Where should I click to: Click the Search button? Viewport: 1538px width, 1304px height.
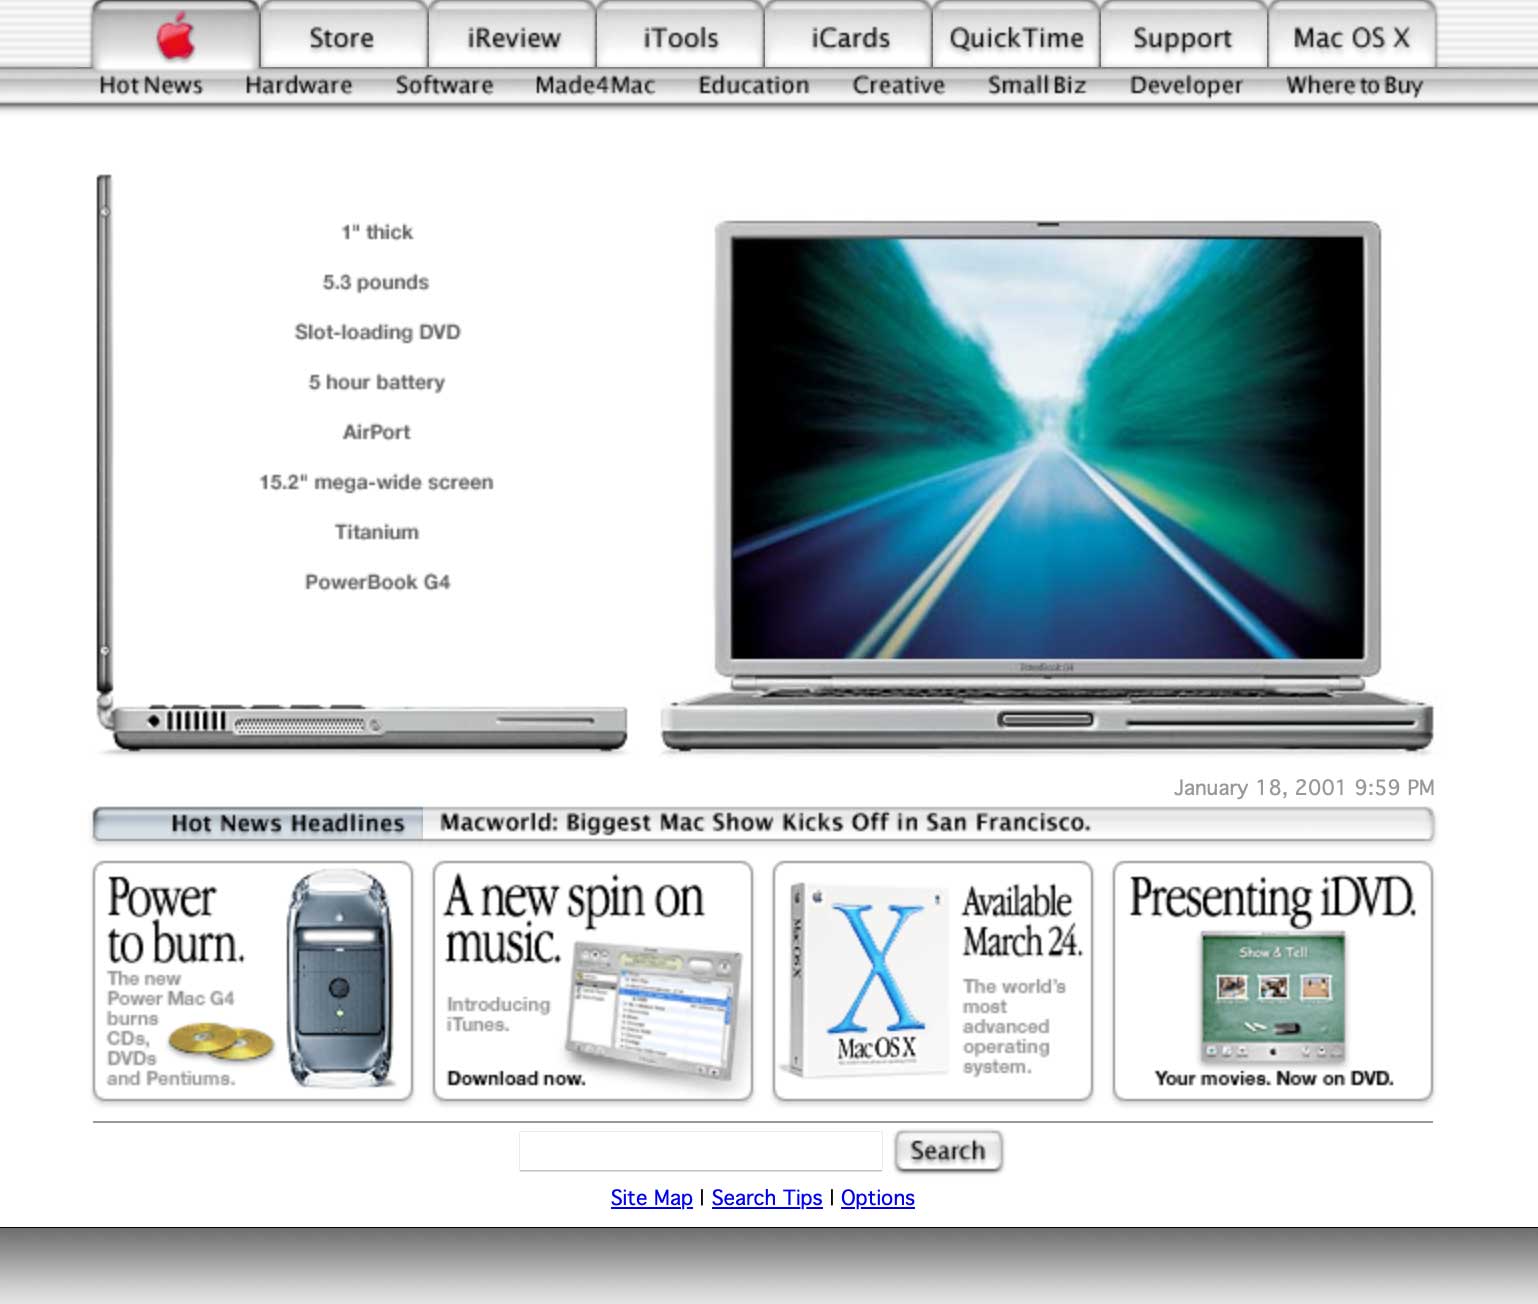click(948, 1151)
